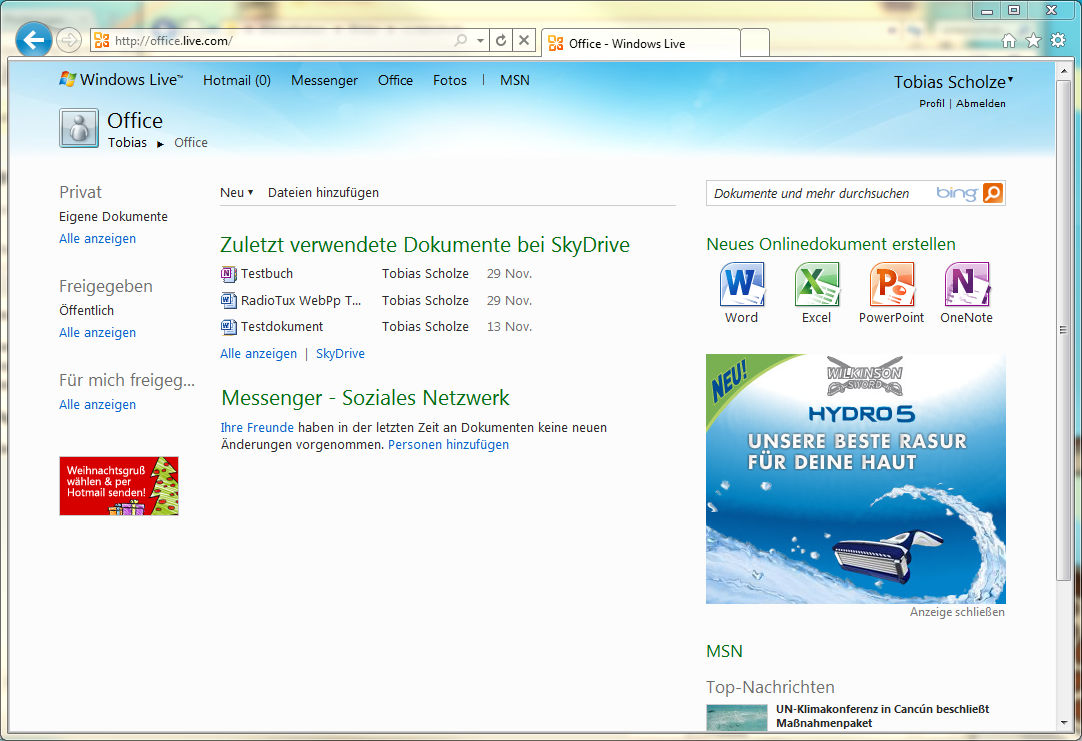Click Tobias in the breadcrumb

pos(127,143)
